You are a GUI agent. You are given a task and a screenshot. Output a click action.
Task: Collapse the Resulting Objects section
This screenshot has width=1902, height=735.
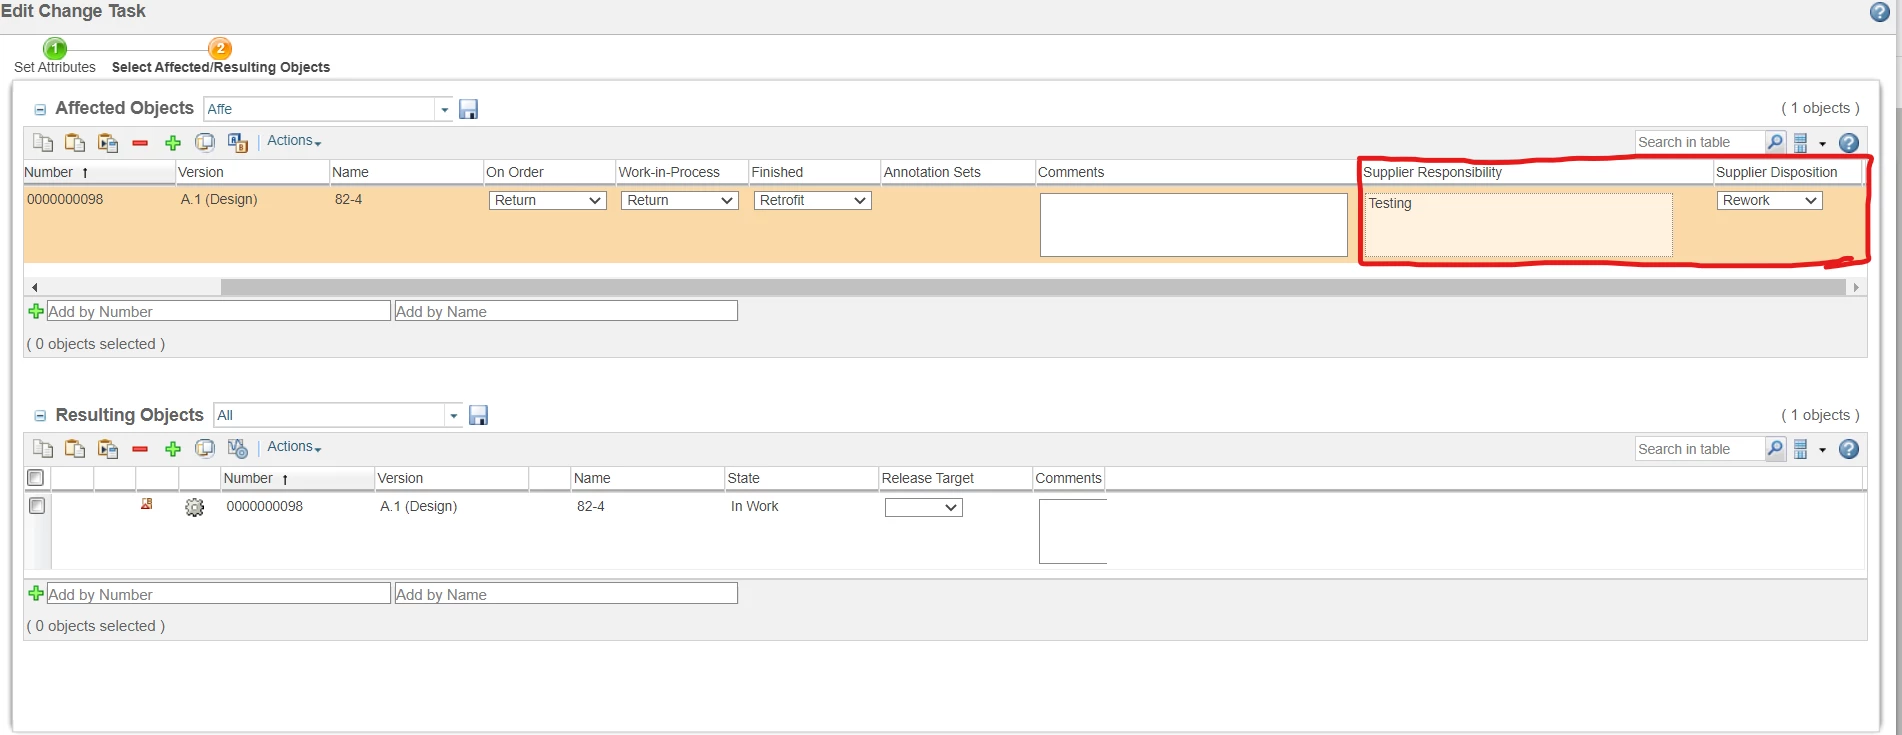(40, 416)
